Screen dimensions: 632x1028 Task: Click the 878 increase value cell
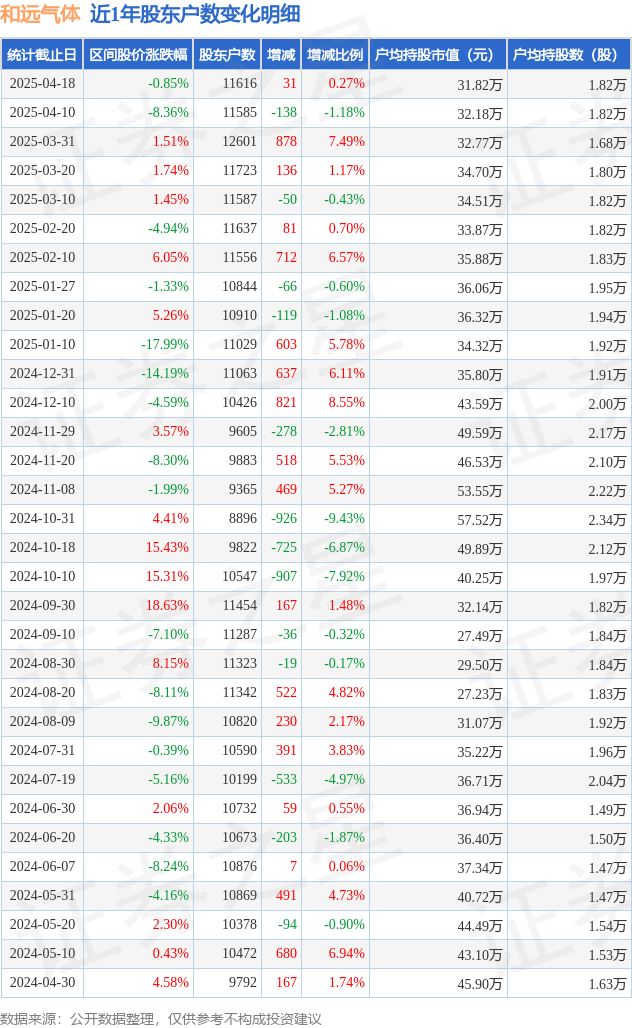point(286,142)
